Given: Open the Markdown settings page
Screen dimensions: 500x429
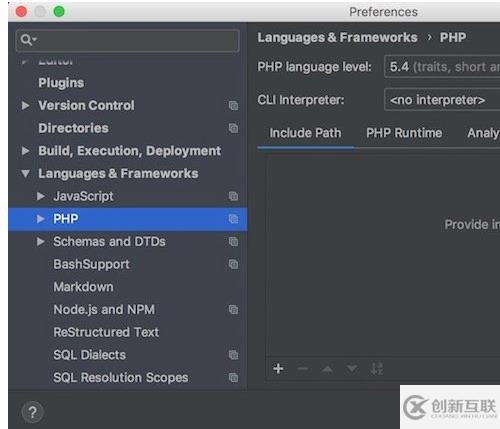Looking at the screenshot, I should point(83,287).
